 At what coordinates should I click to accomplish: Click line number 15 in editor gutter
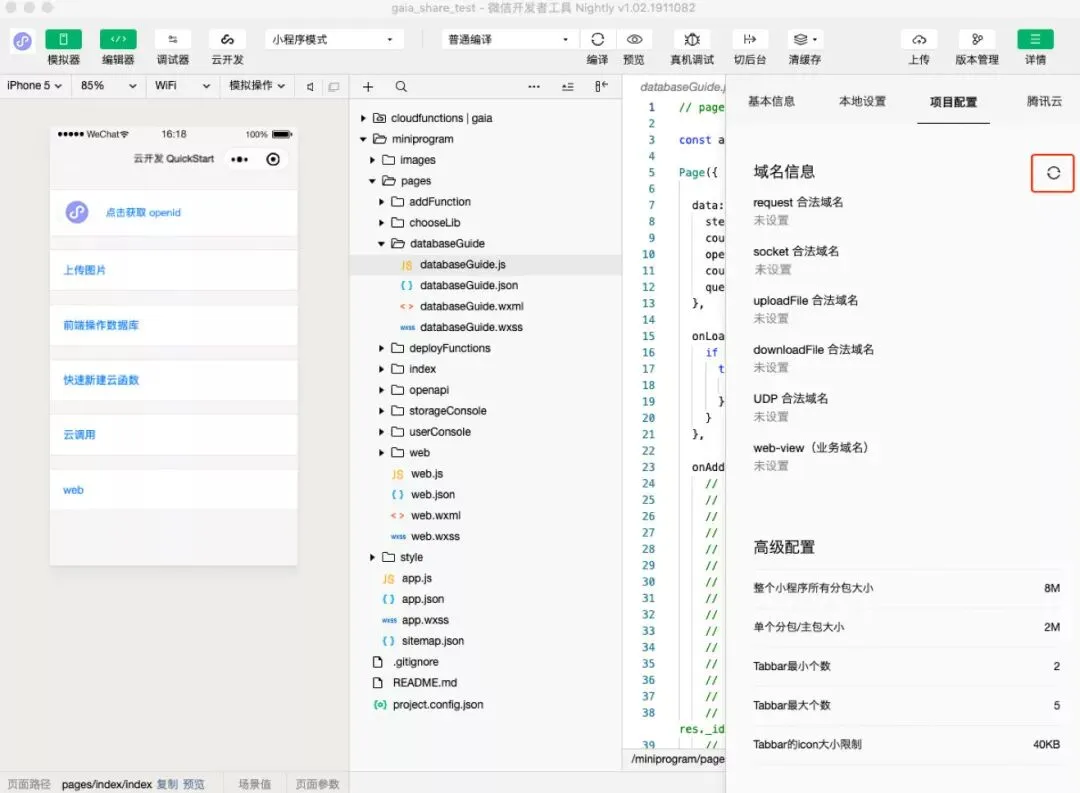(x=648, y=336)
